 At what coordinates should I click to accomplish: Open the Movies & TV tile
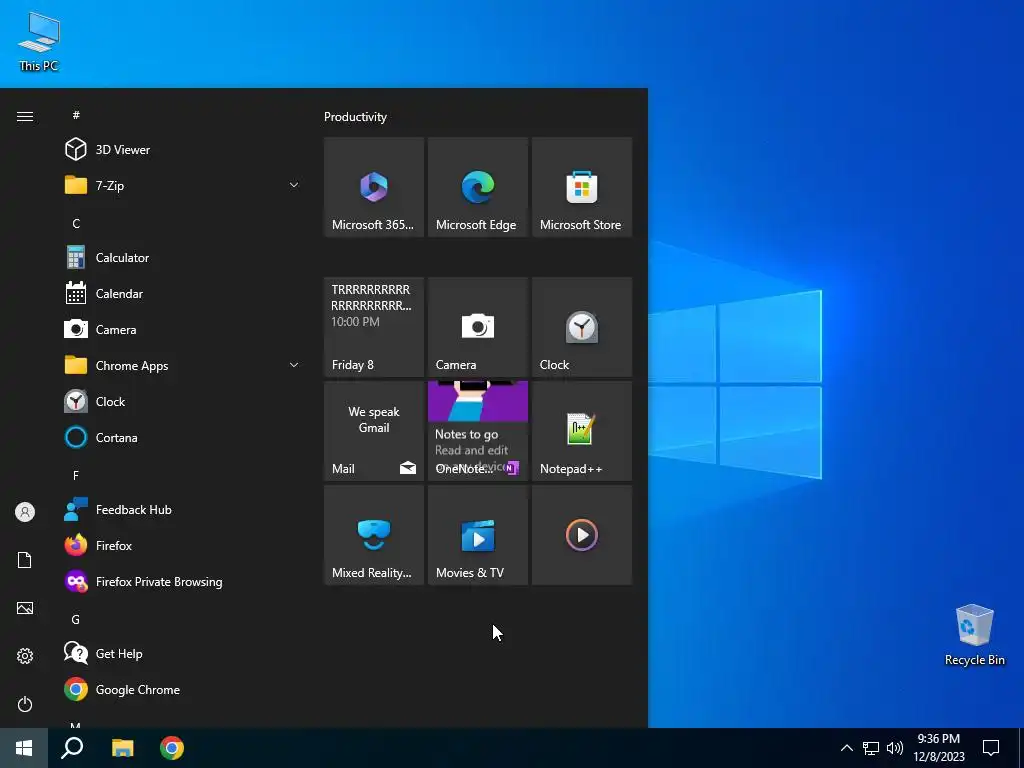(477, 535)
